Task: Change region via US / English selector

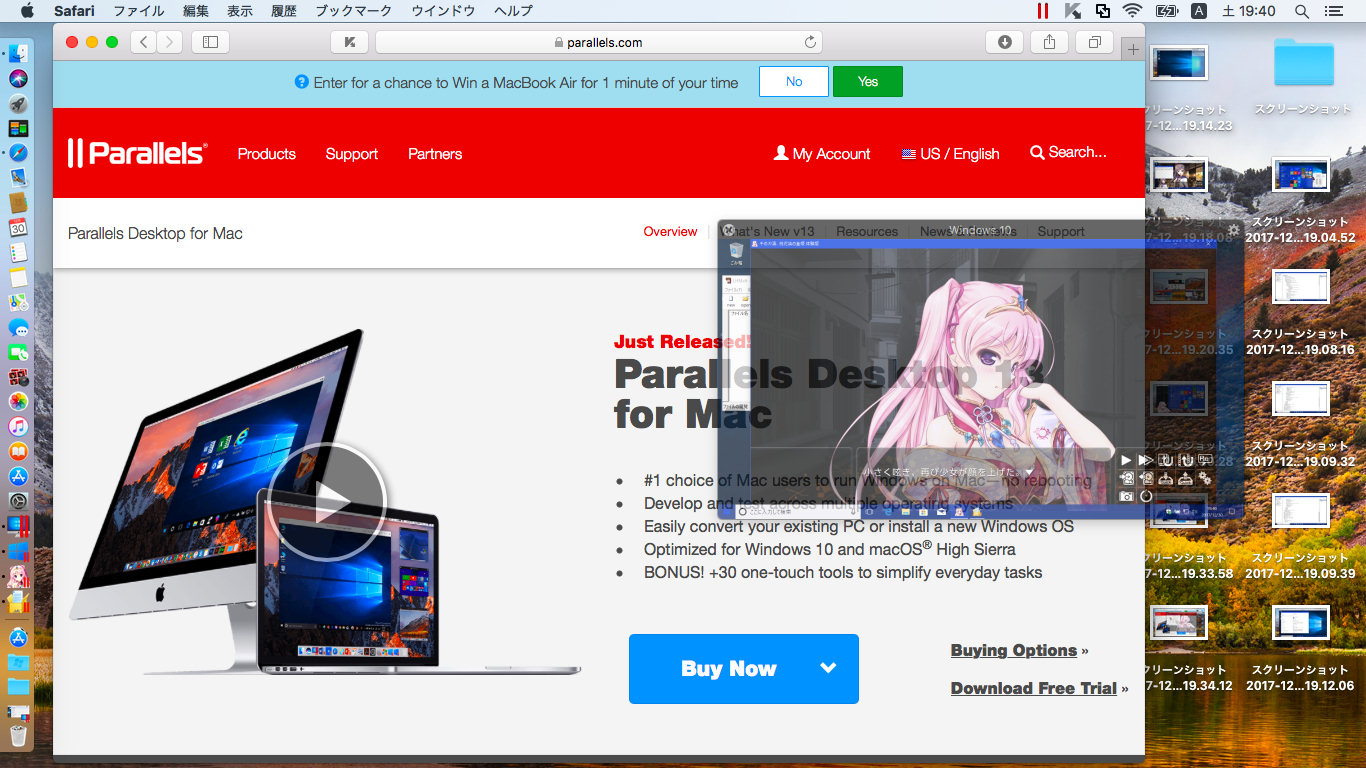Action: coord(950,154)
